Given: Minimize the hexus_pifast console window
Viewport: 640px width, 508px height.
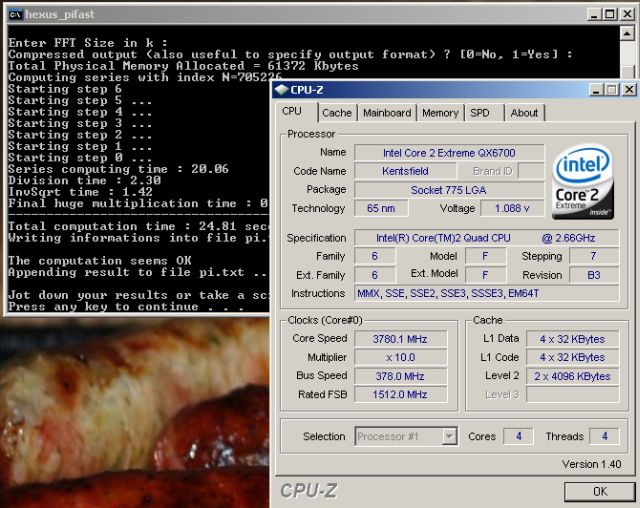Looking at the screenshot, I should tap(594, 14).
